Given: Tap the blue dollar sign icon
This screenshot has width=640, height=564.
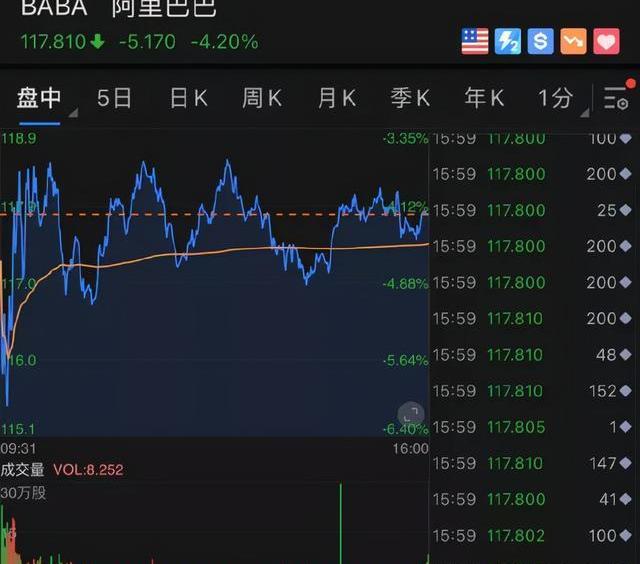Looking at the screenshot, I should [540, 41].
